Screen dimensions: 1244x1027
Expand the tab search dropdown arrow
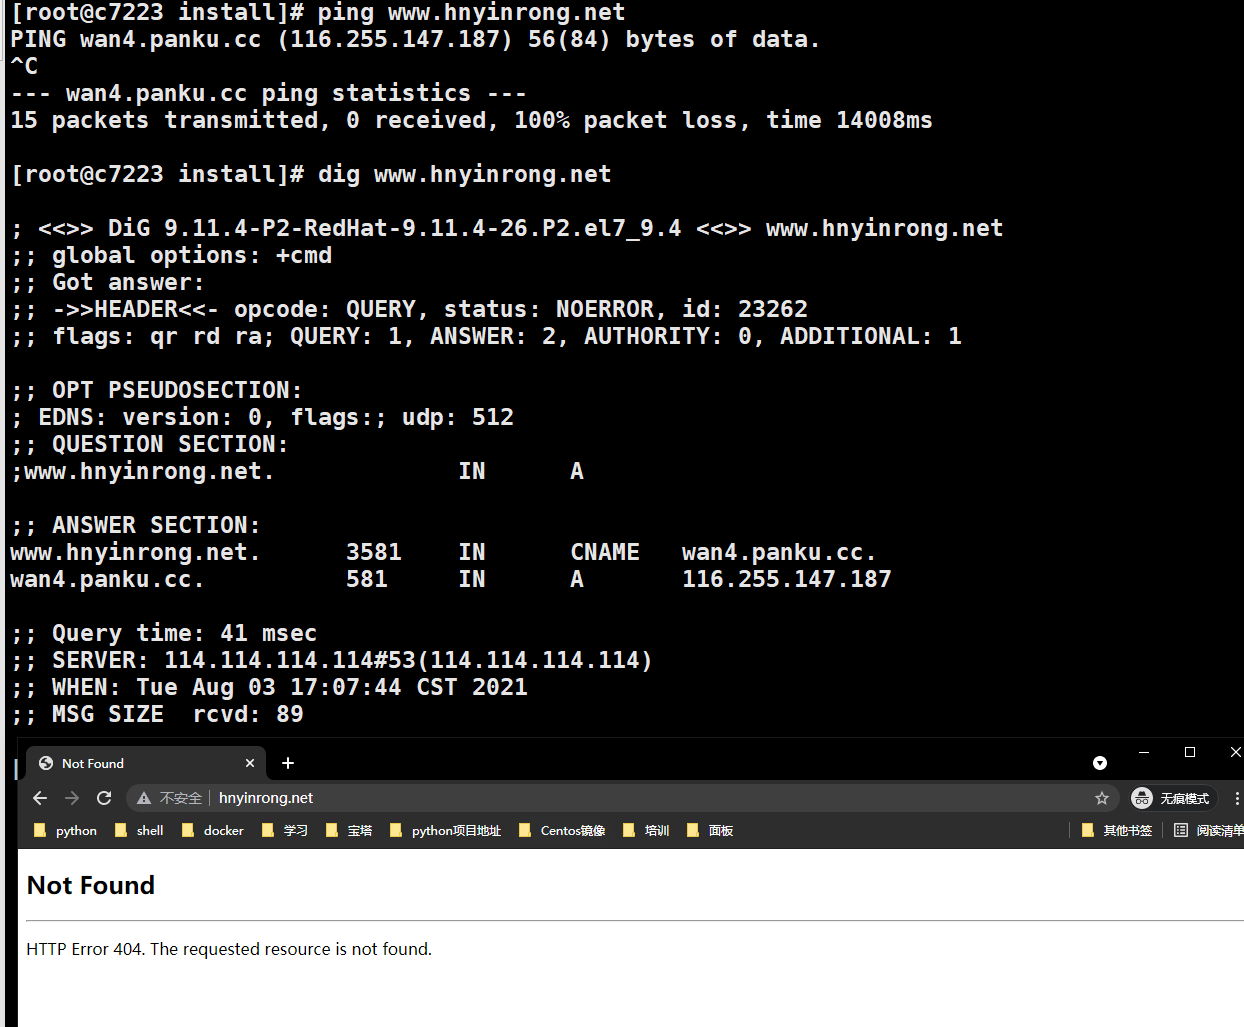tap(1100, 763)
